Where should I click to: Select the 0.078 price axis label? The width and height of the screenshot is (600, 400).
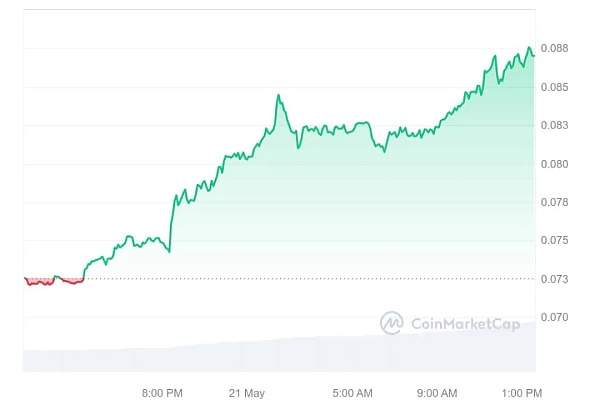coord(554,202)
